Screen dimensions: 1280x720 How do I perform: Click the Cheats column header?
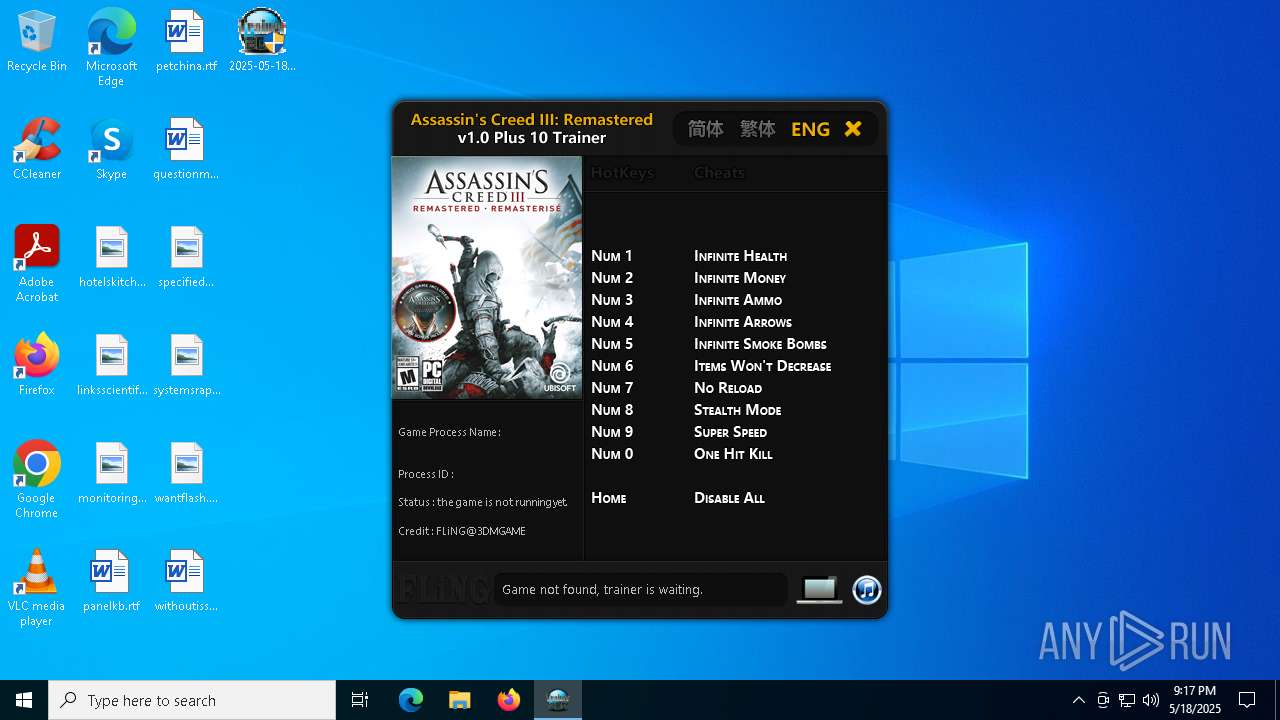point(719,173)
